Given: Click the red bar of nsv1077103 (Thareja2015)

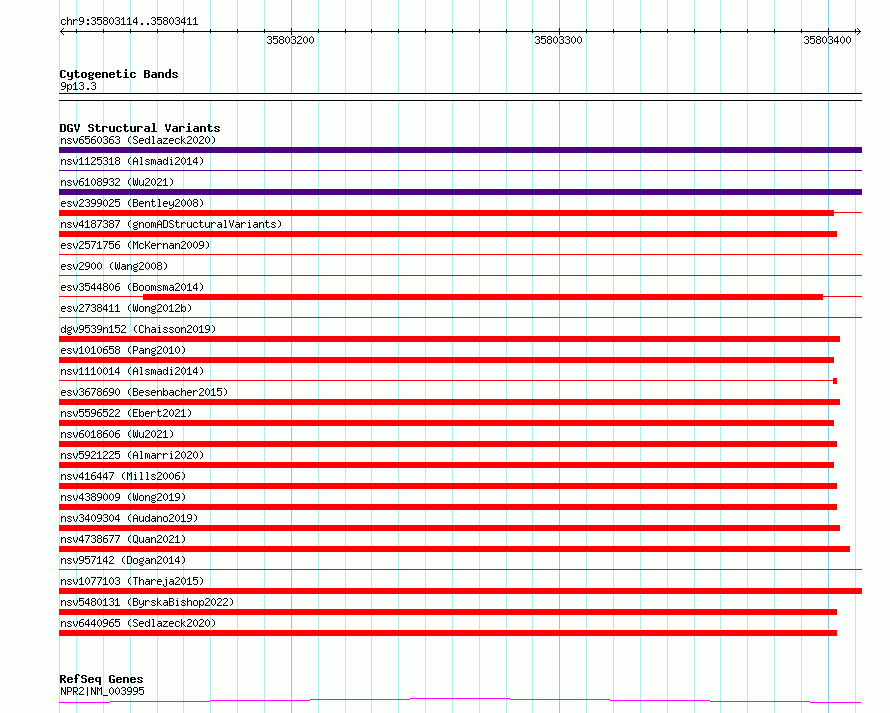Looking at the screenshot, I should pyautogui.click(x=460, y=591).
